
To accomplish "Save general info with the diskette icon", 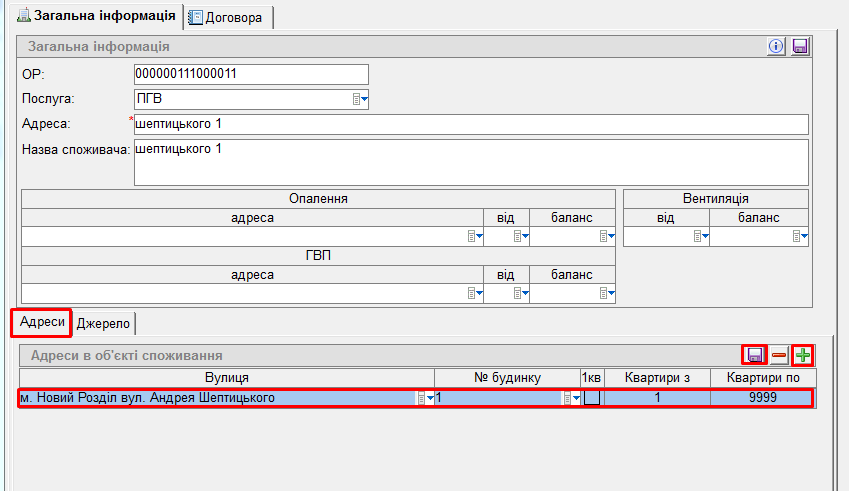I will (x=800, y=46).
